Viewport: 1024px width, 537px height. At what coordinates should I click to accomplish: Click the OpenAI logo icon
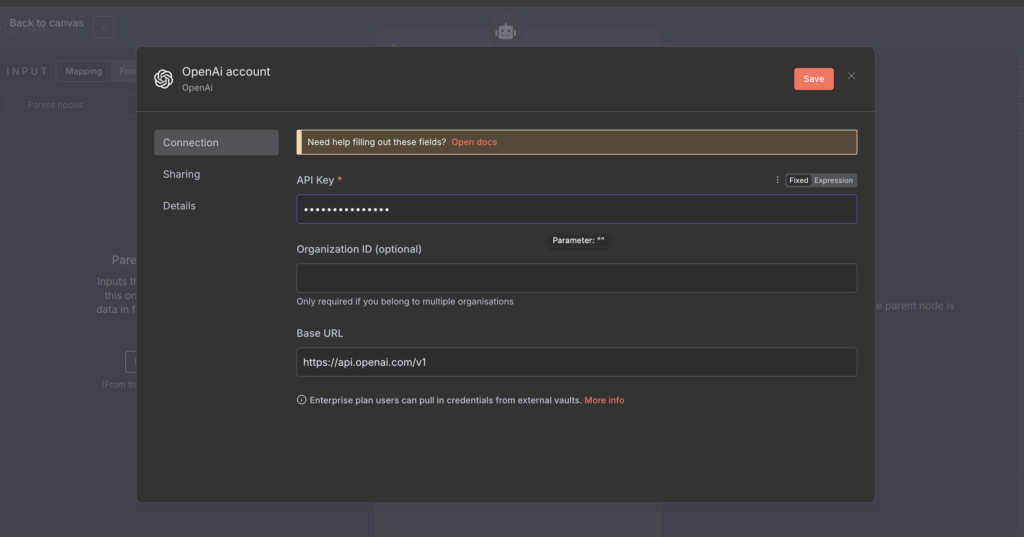coord(163,79)
